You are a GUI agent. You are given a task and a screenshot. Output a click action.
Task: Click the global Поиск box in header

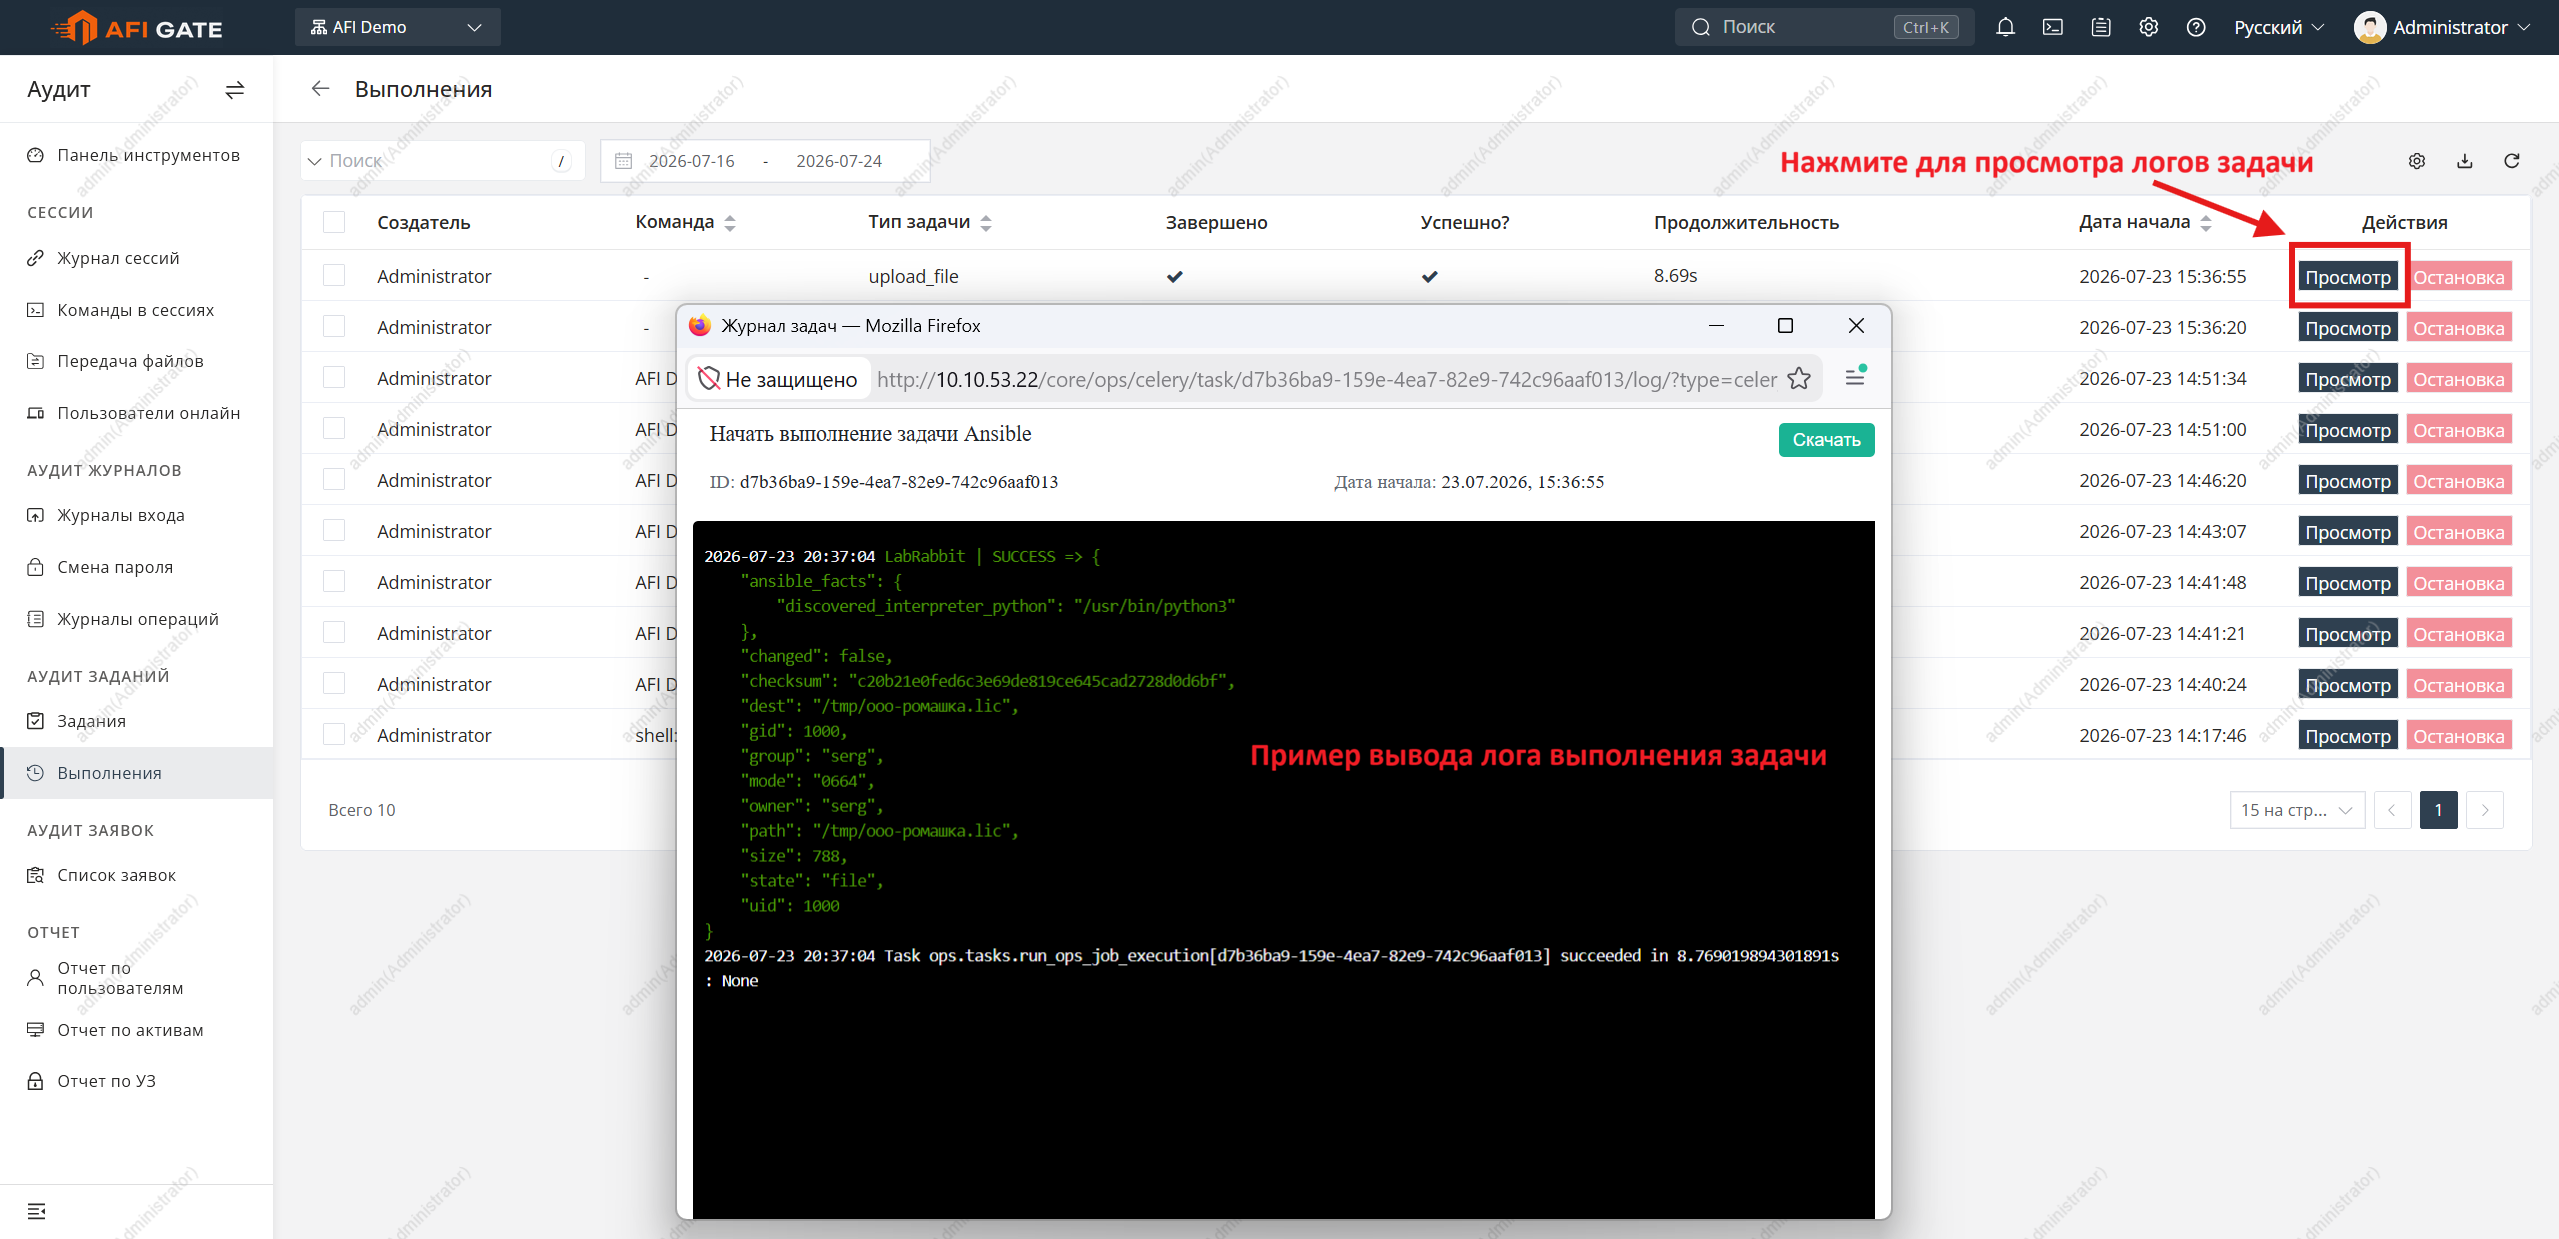(1824, 27)
